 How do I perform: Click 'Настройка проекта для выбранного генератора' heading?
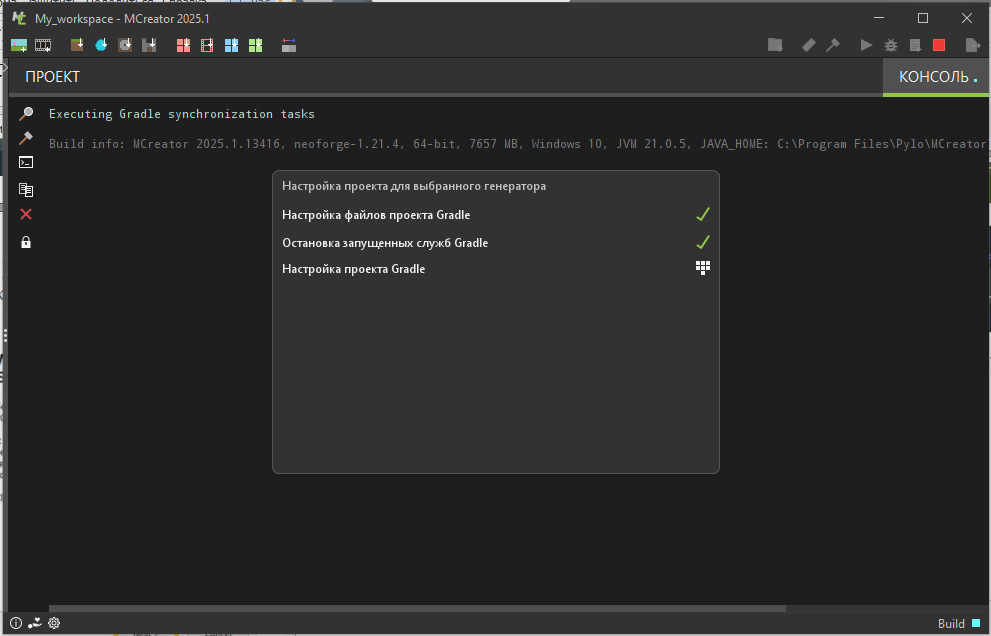point(414,186)
